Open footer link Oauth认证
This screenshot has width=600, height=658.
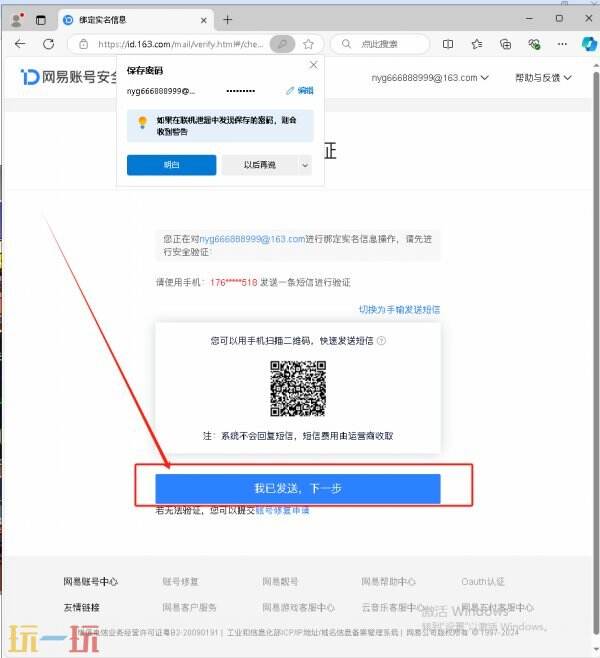tap(483, 582)
